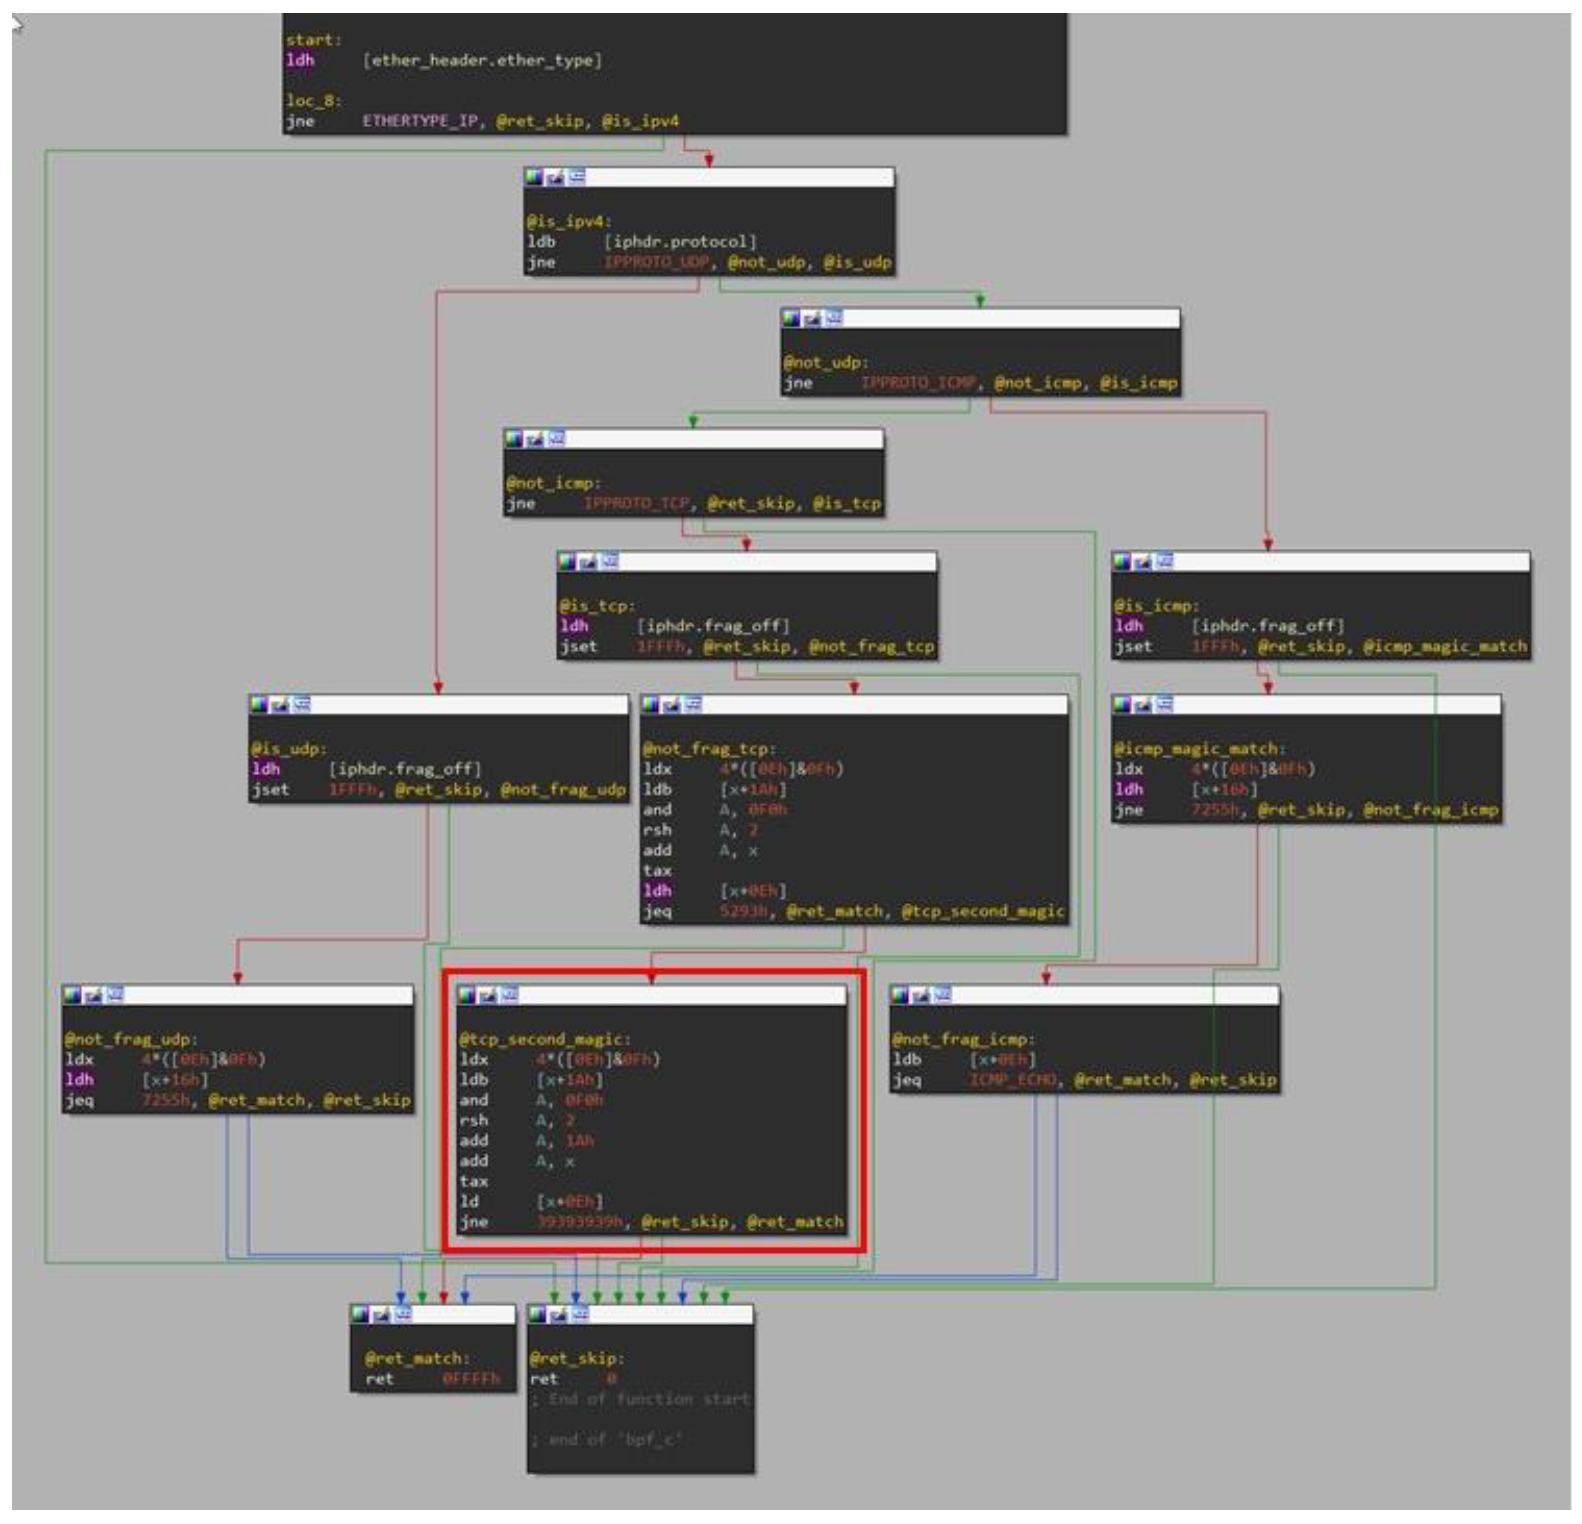
Task: Click the edit icon on @ret_skip node
Action: click(558, 1315)
